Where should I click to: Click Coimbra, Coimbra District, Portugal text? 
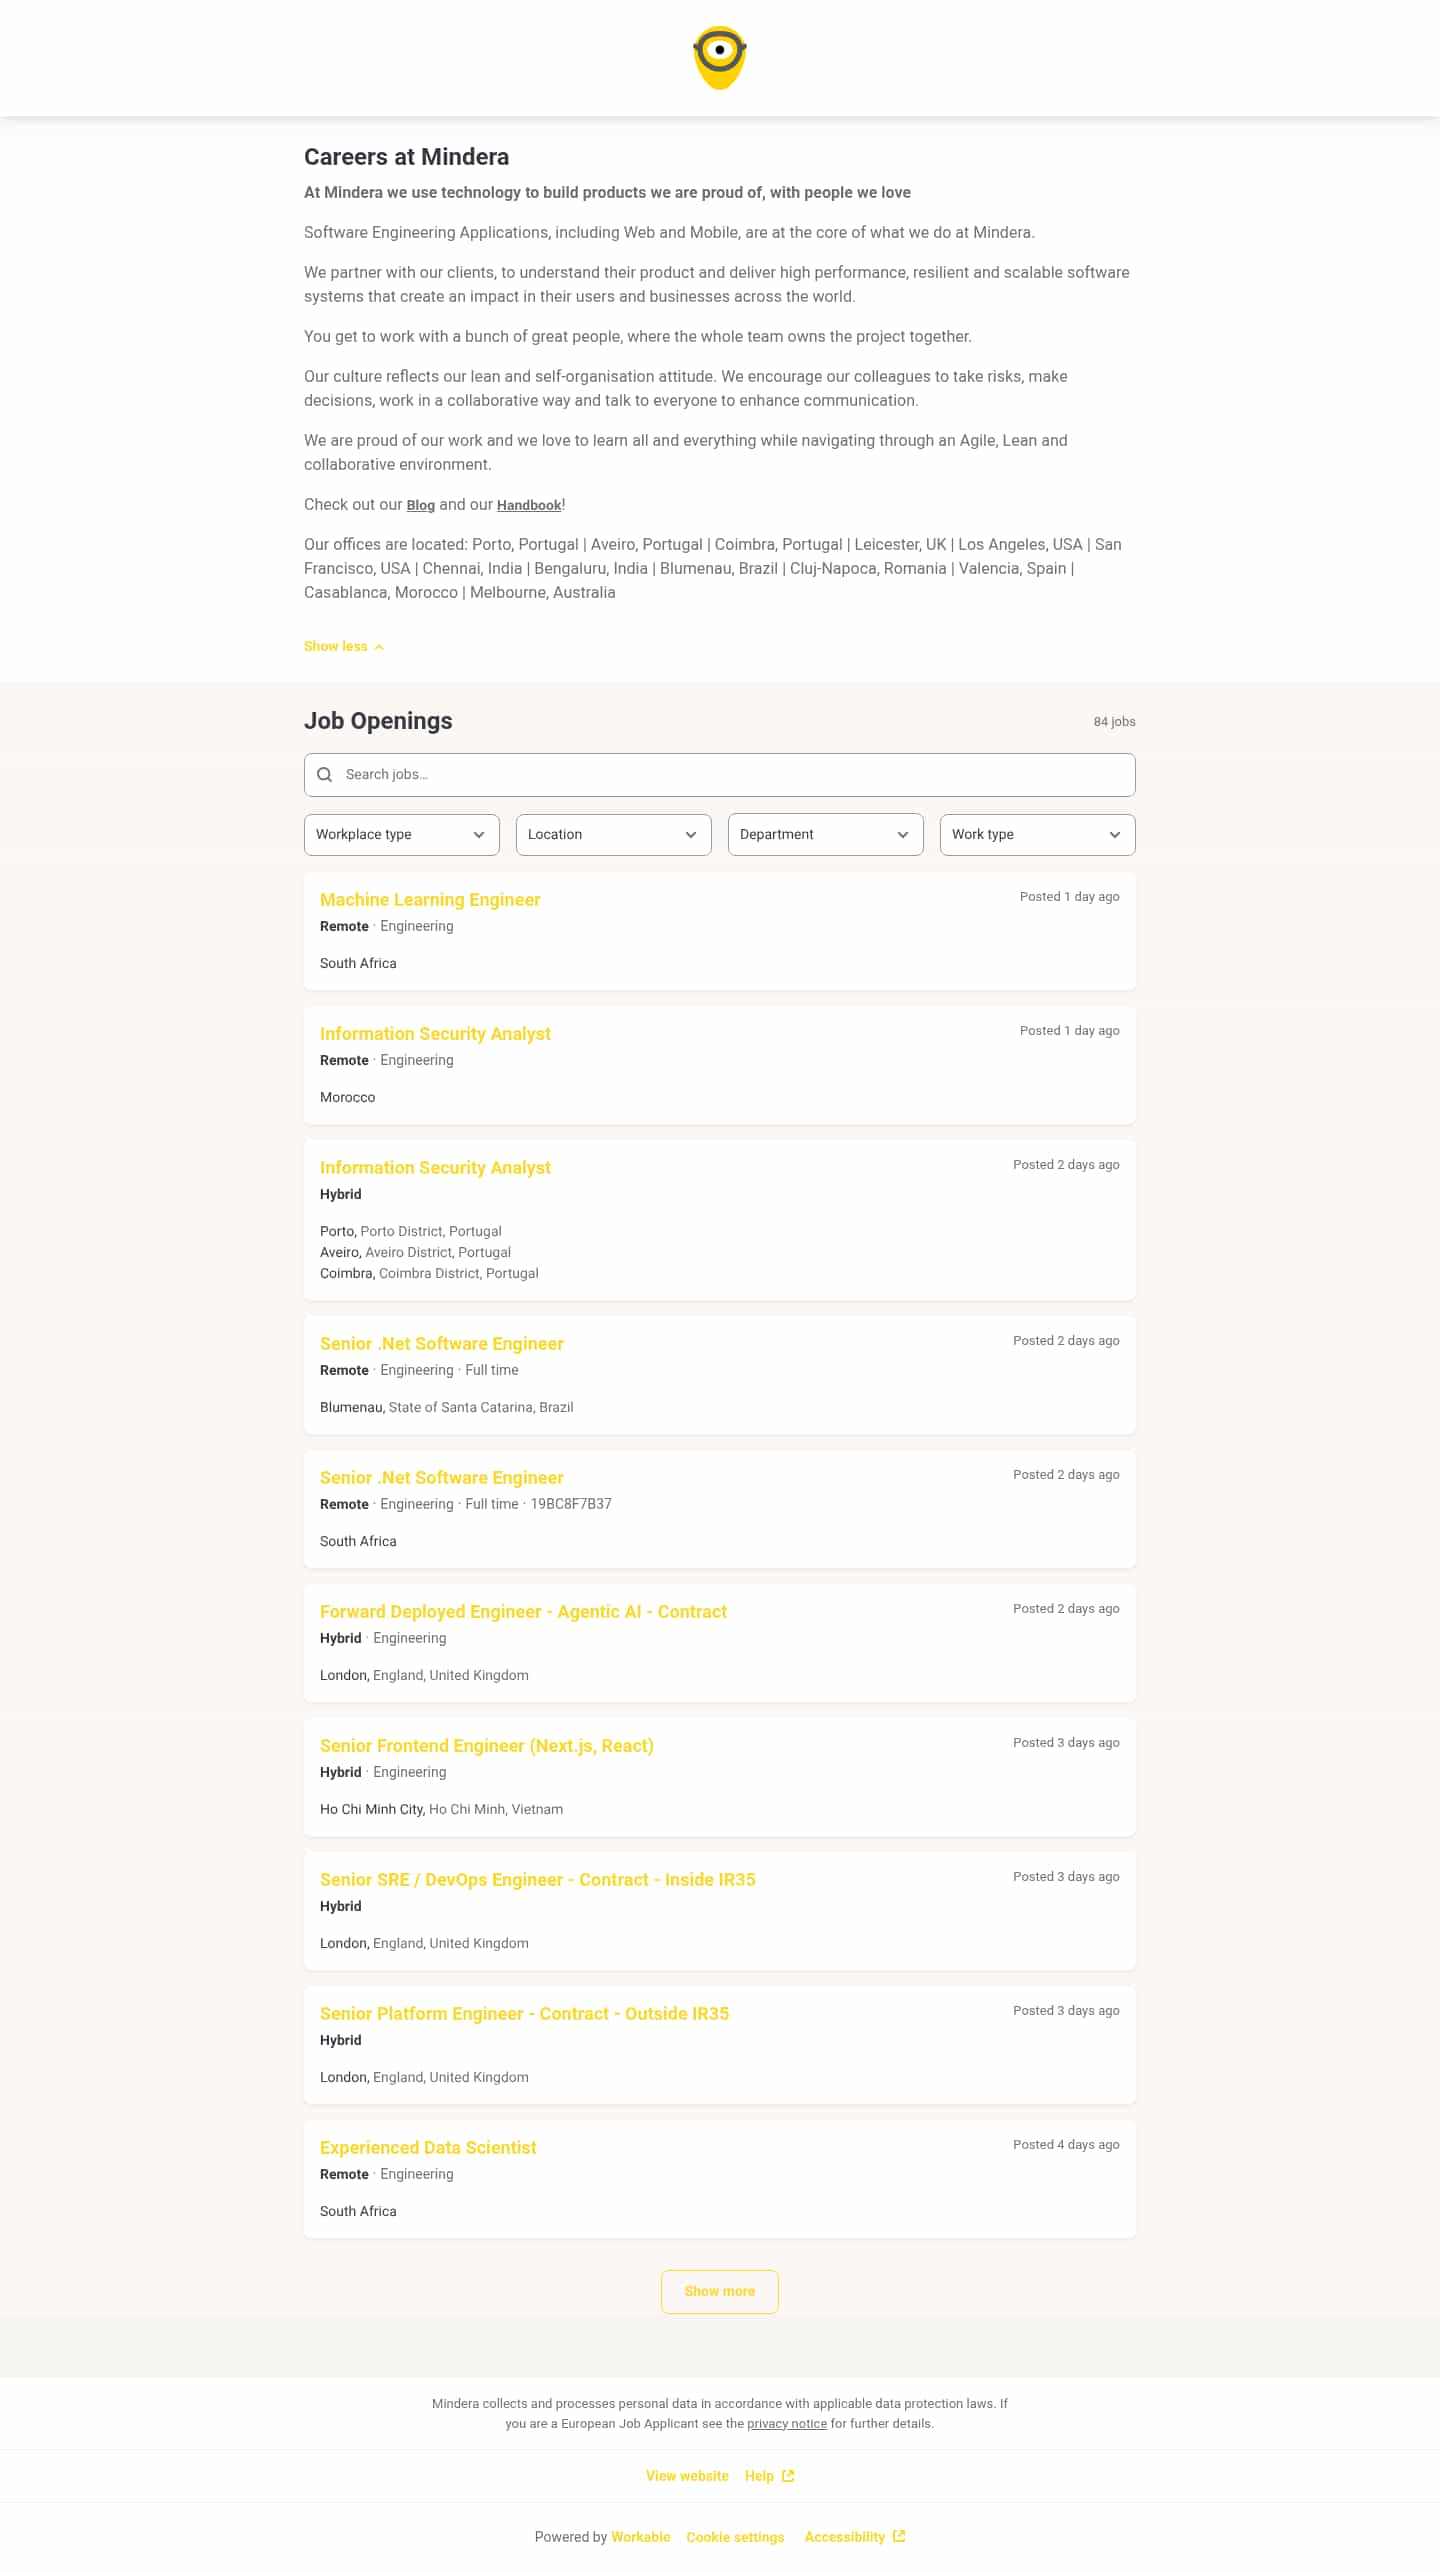[429, 1274]
